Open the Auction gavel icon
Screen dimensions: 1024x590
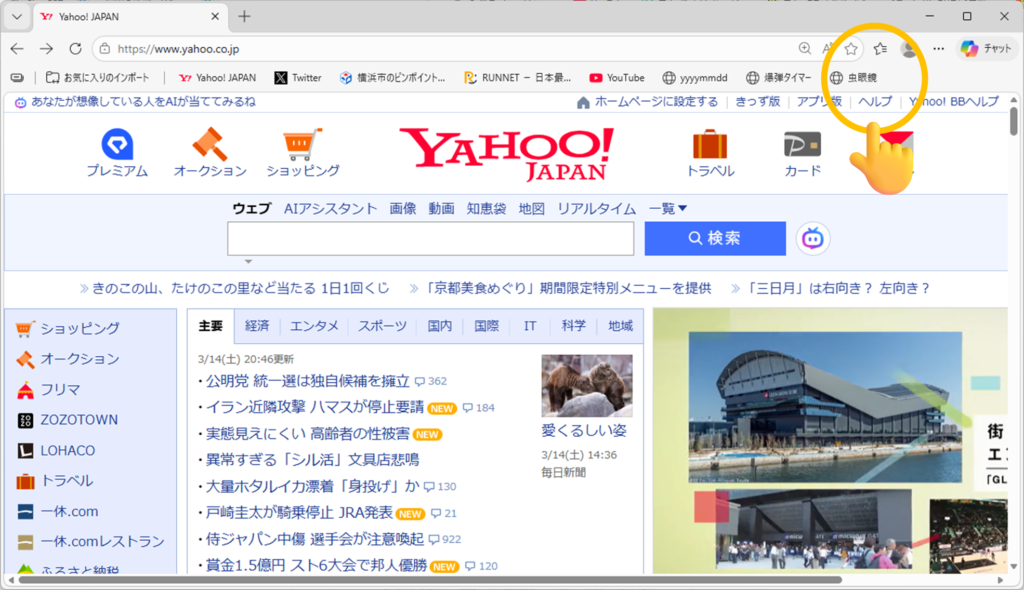click(x=210, y=145)
